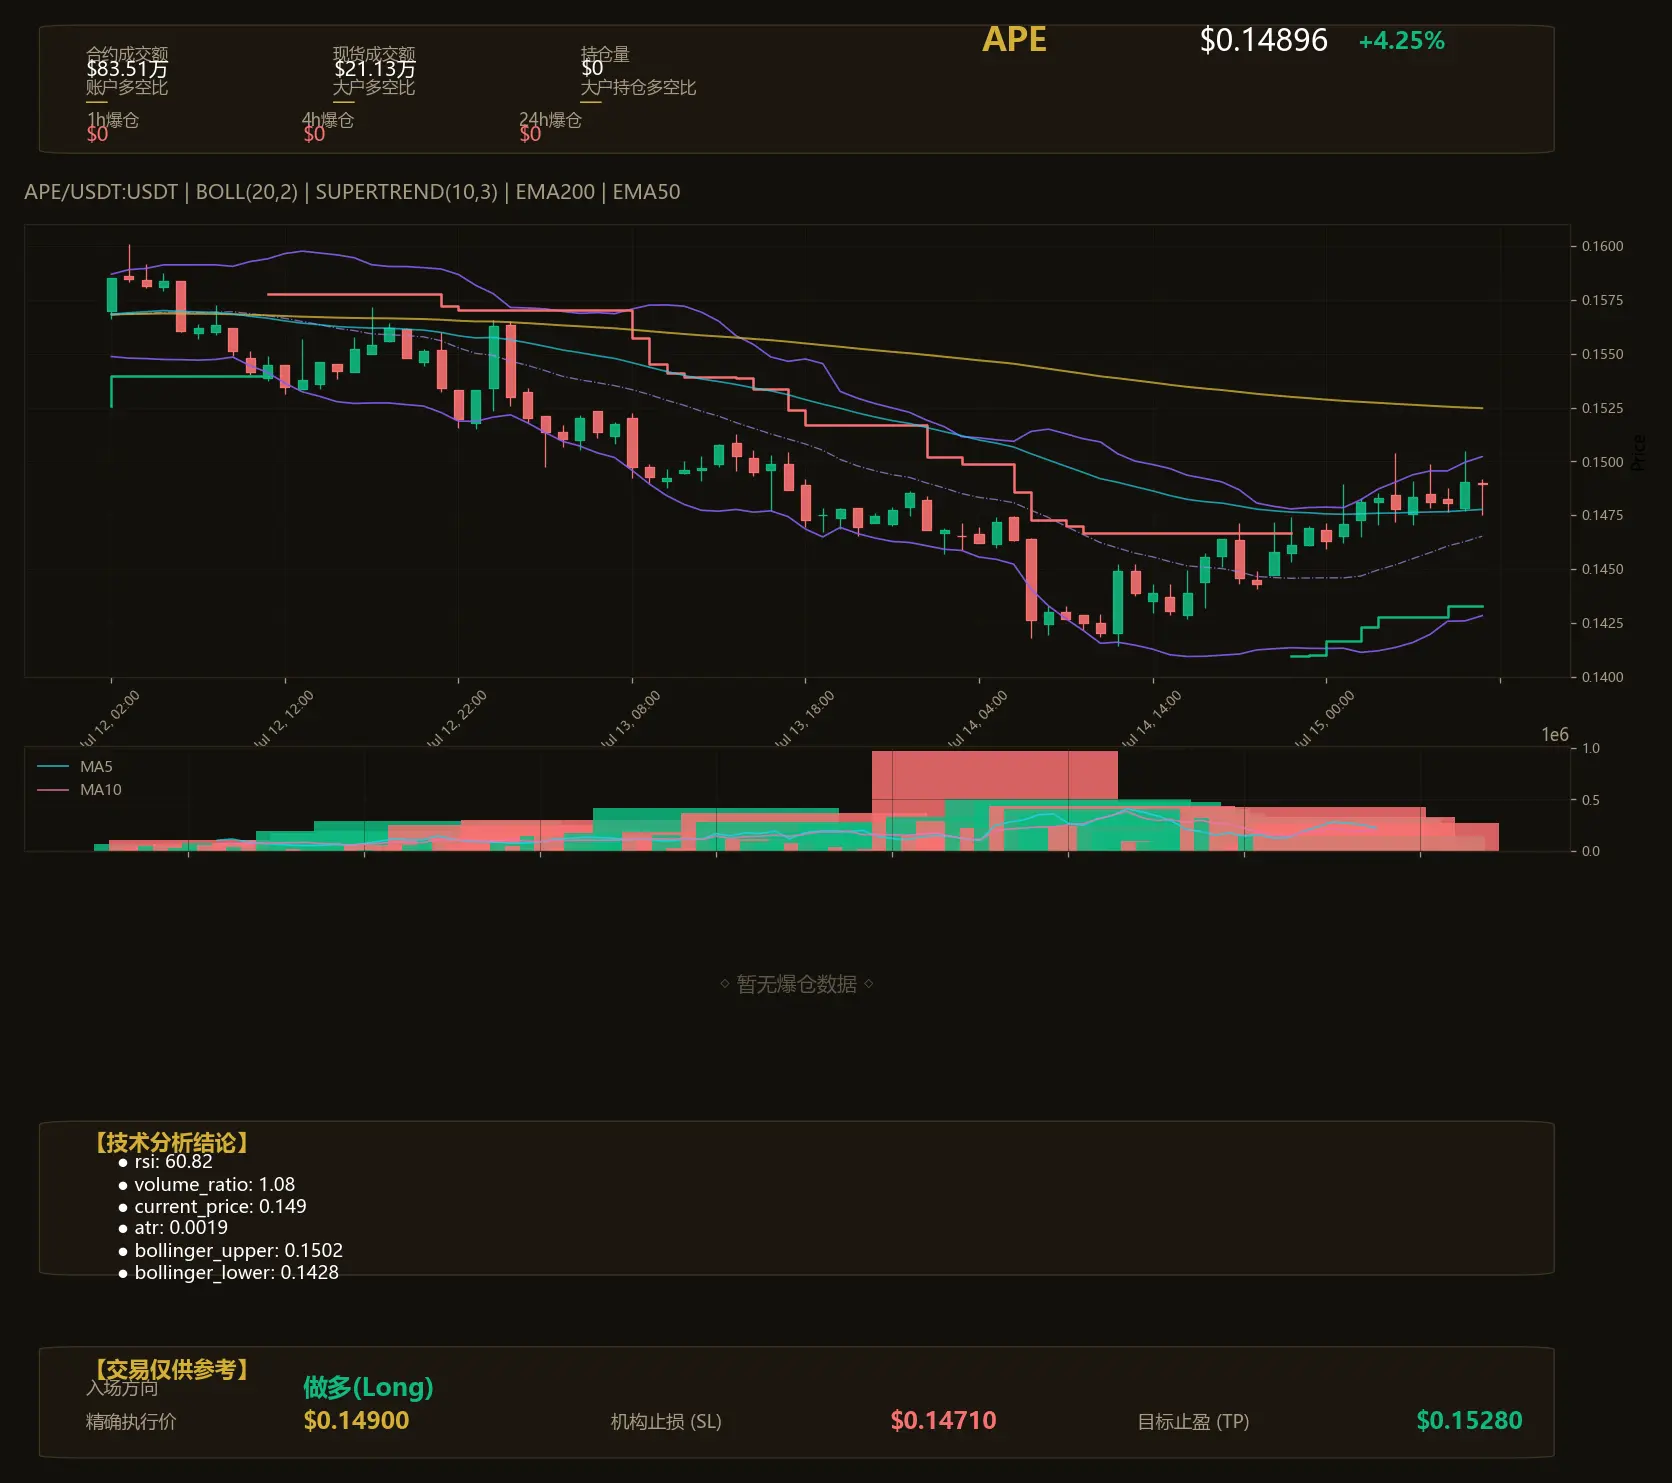The width and height of the screenshot is (1672, 1483).
Task: Click the APE/USDT:USDT chart title line
Action: tap(352, 192)
